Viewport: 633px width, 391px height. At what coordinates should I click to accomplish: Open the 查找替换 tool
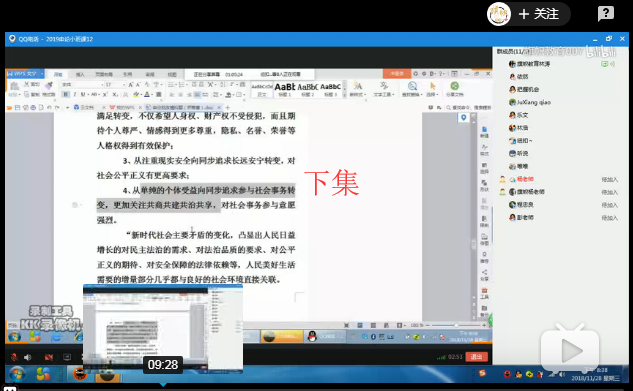pyautogui.click(x=412, y=89)
